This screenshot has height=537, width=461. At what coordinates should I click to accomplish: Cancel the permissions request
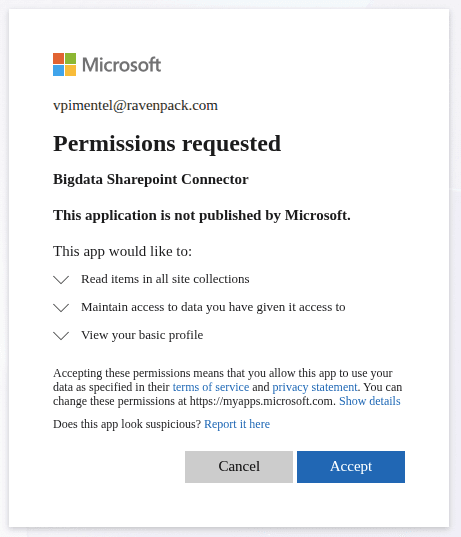click(239, 467)
